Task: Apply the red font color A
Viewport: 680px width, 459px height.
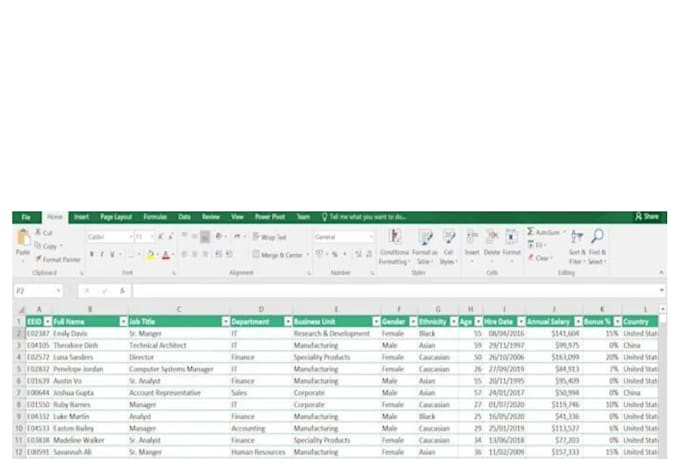Action: [166, 255]
